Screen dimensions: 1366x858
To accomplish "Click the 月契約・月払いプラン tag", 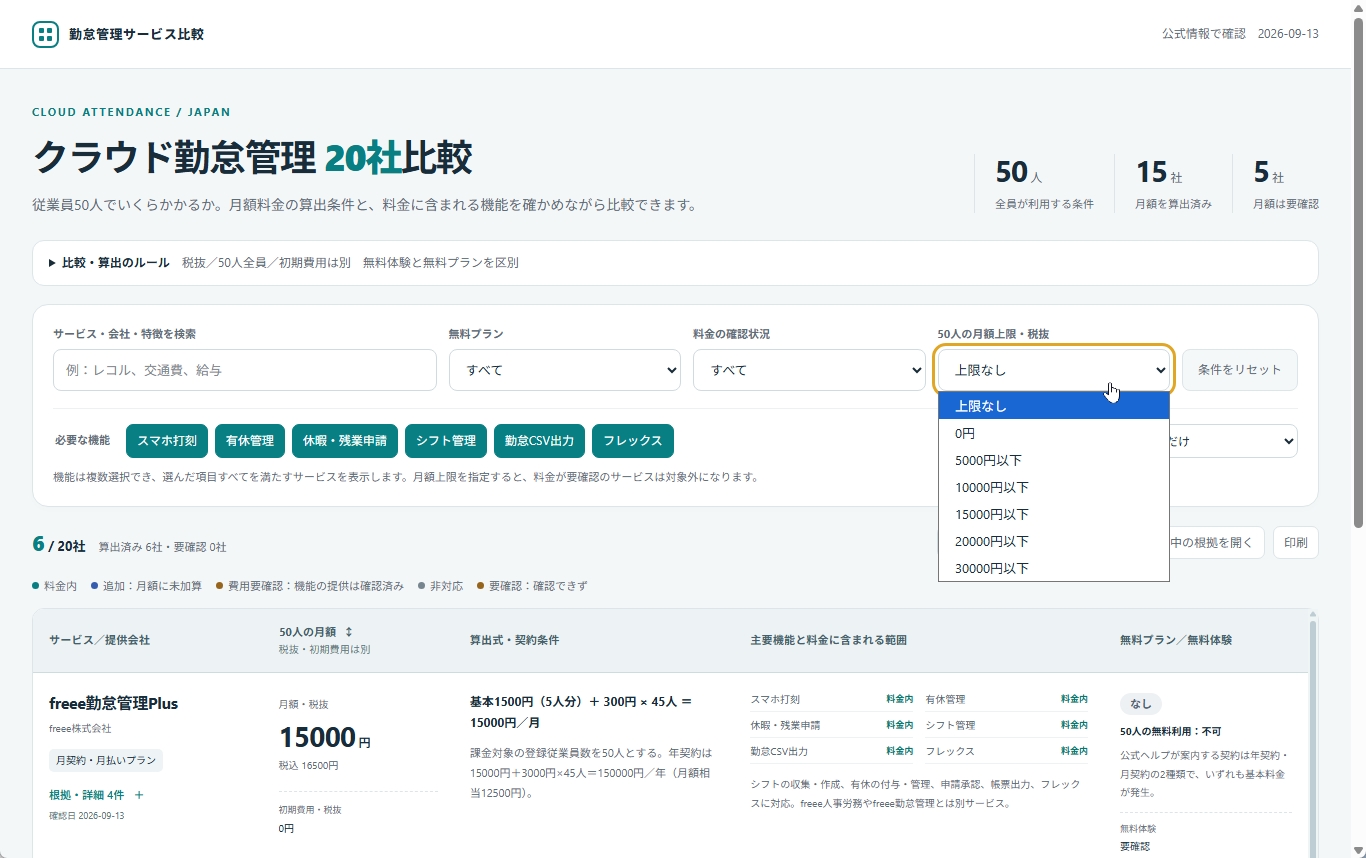I will [106, 760].
